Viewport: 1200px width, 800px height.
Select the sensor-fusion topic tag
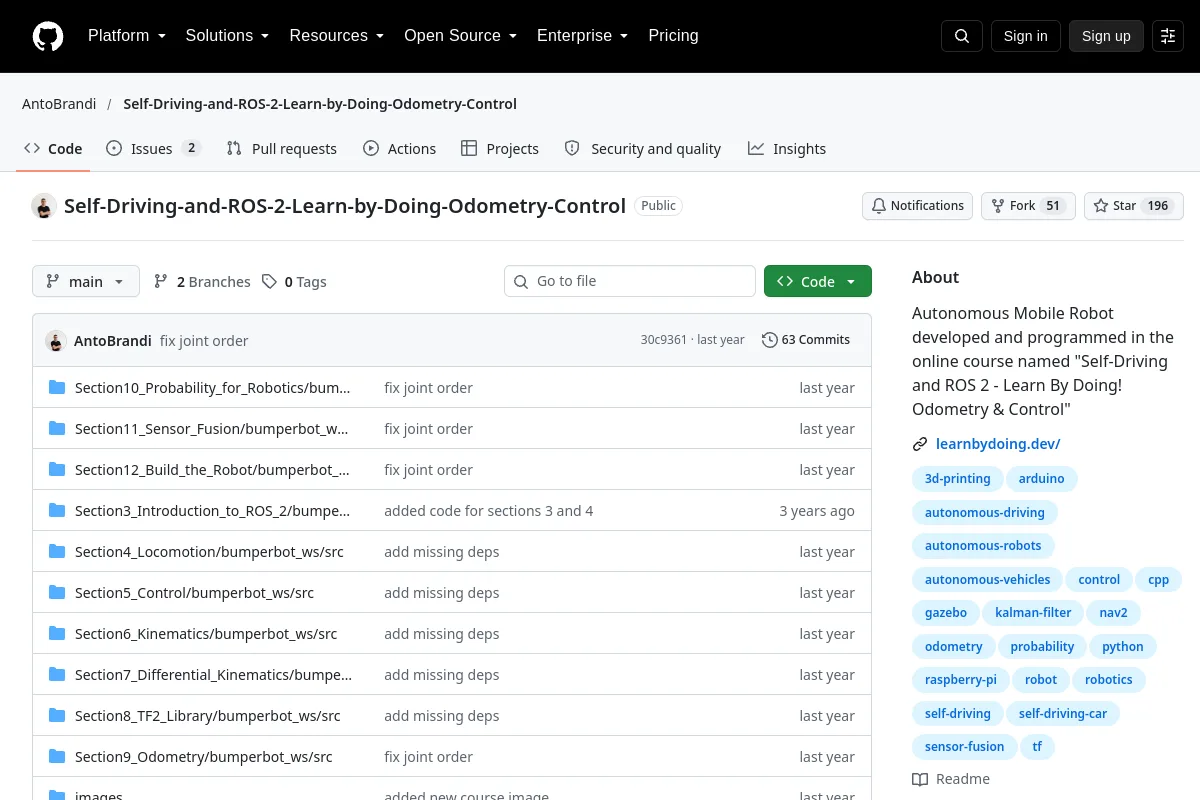pyautogui.click(x=964, y=747)
